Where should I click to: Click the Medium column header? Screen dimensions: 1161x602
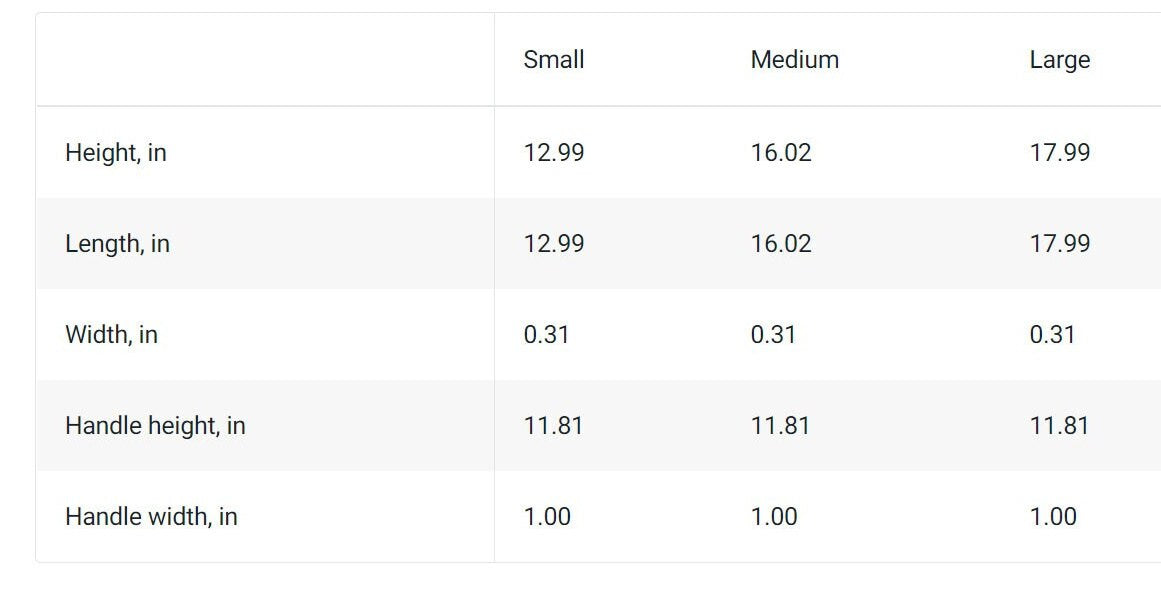coord(795,60)
